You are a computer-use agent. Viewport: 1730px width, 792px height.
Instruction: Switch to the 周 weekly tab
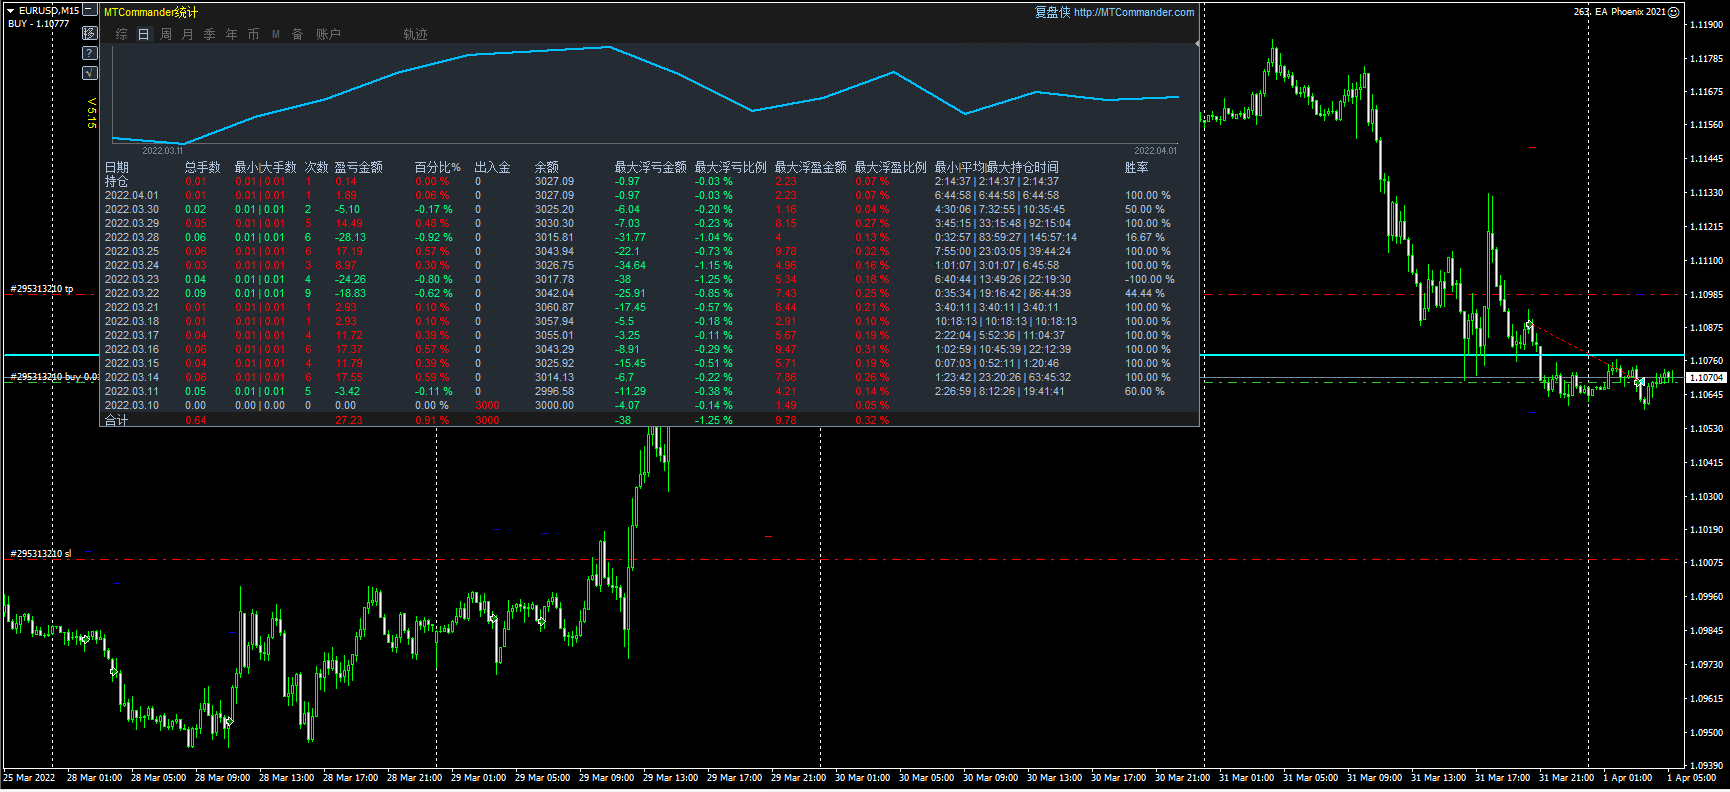click(x=165, y=34)
